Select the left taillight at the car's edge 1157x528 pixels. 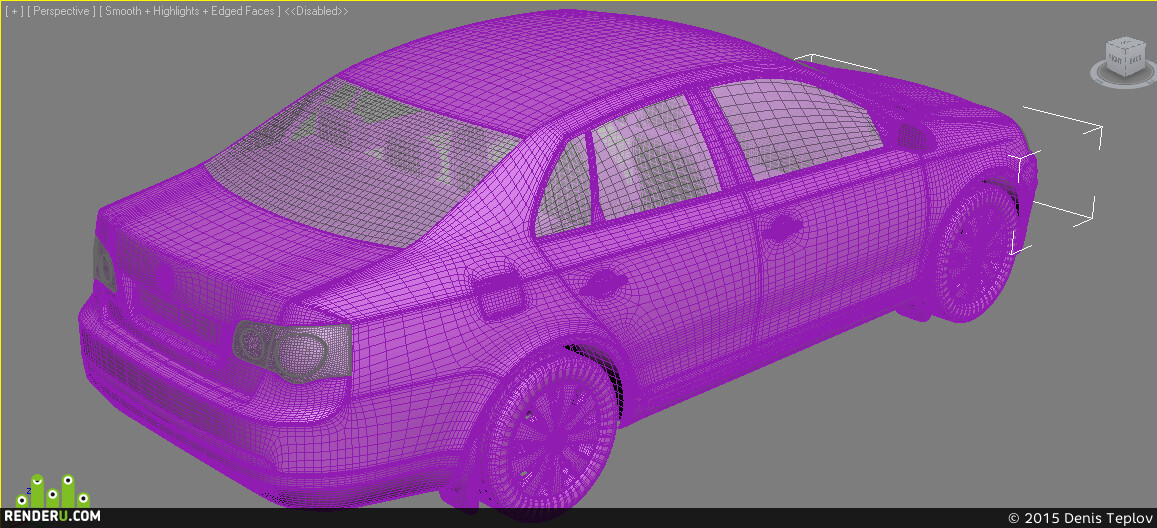(104, 264)
